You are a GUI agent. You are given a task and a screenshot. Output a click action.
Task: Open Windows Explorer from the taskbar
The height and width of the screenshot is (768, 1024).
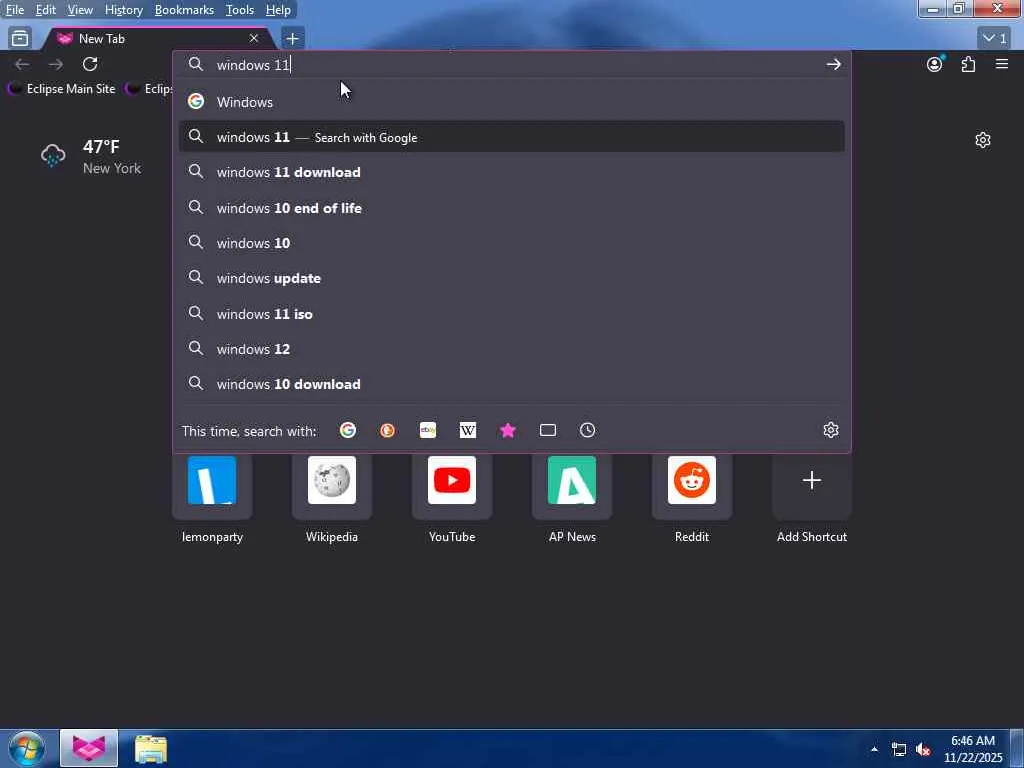(x=151, y=749)
